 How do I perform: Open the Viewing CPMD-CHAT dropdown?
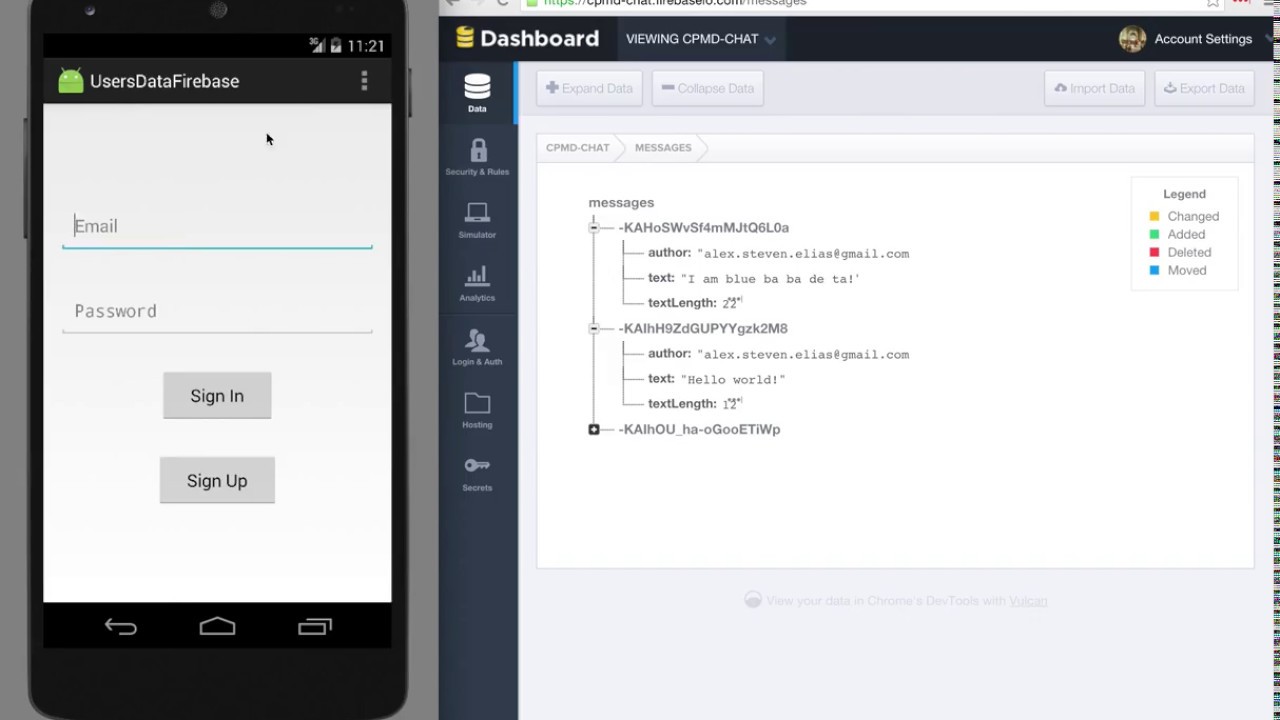[700, 39]
